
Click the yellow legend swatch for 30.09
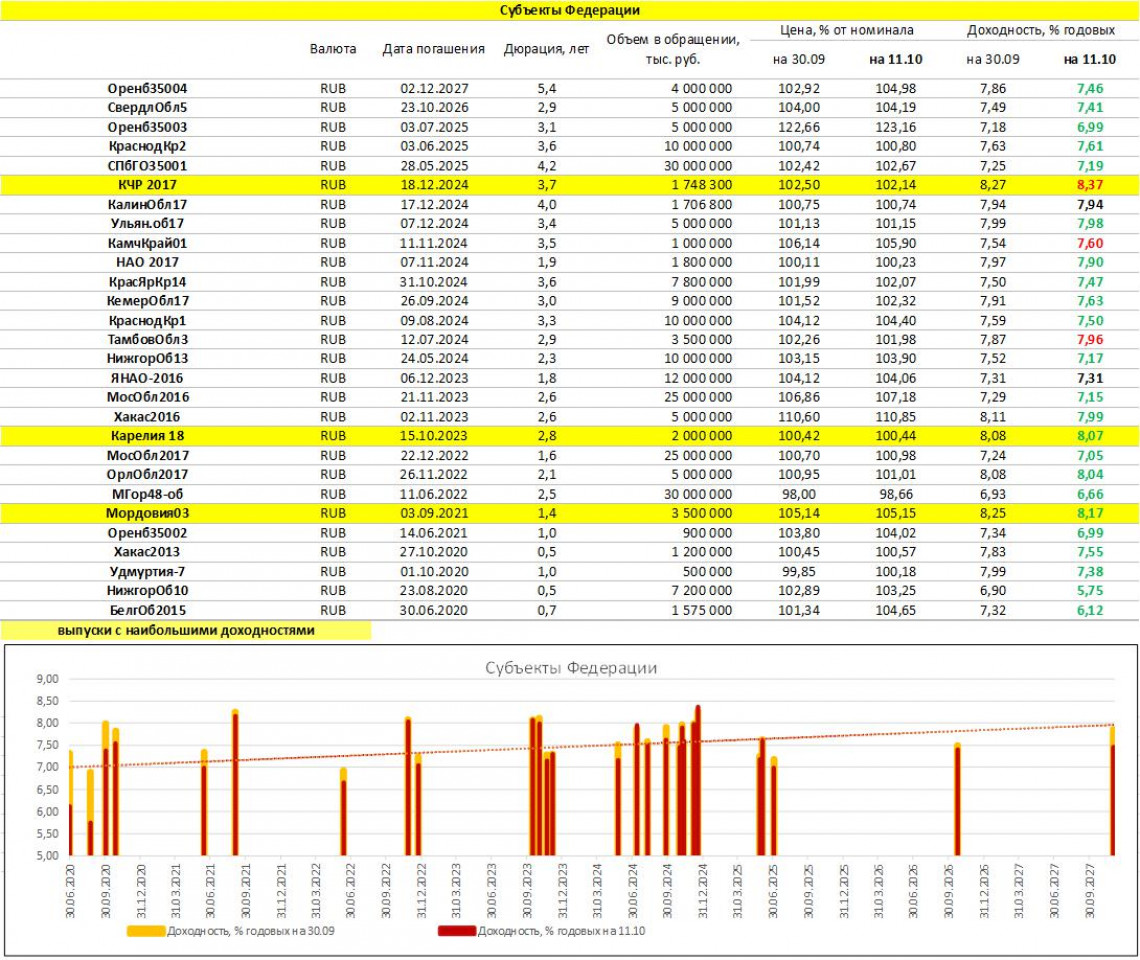145,930
